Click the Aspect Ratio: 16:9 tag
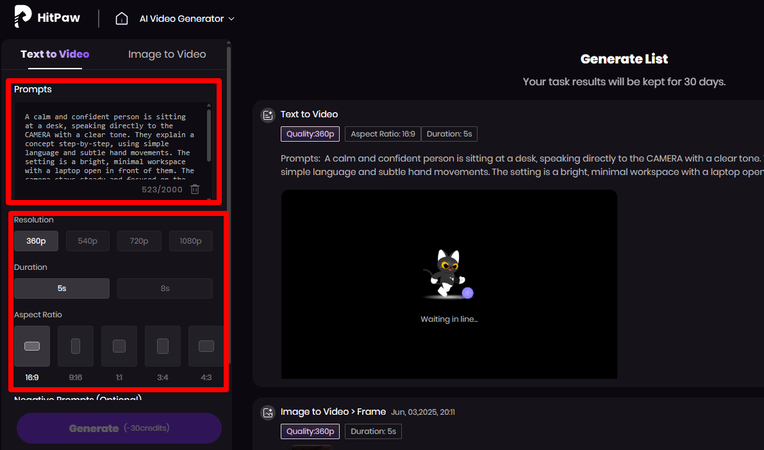This screenshot has height=450, width=764. 382,134
